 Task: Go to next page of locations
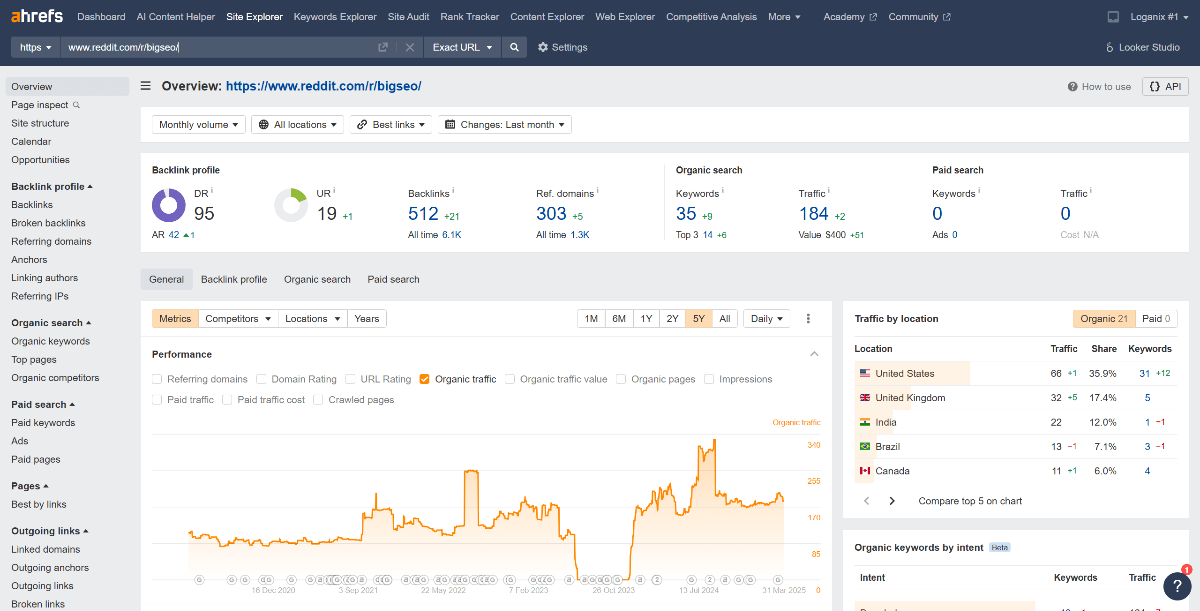(892, 501)
